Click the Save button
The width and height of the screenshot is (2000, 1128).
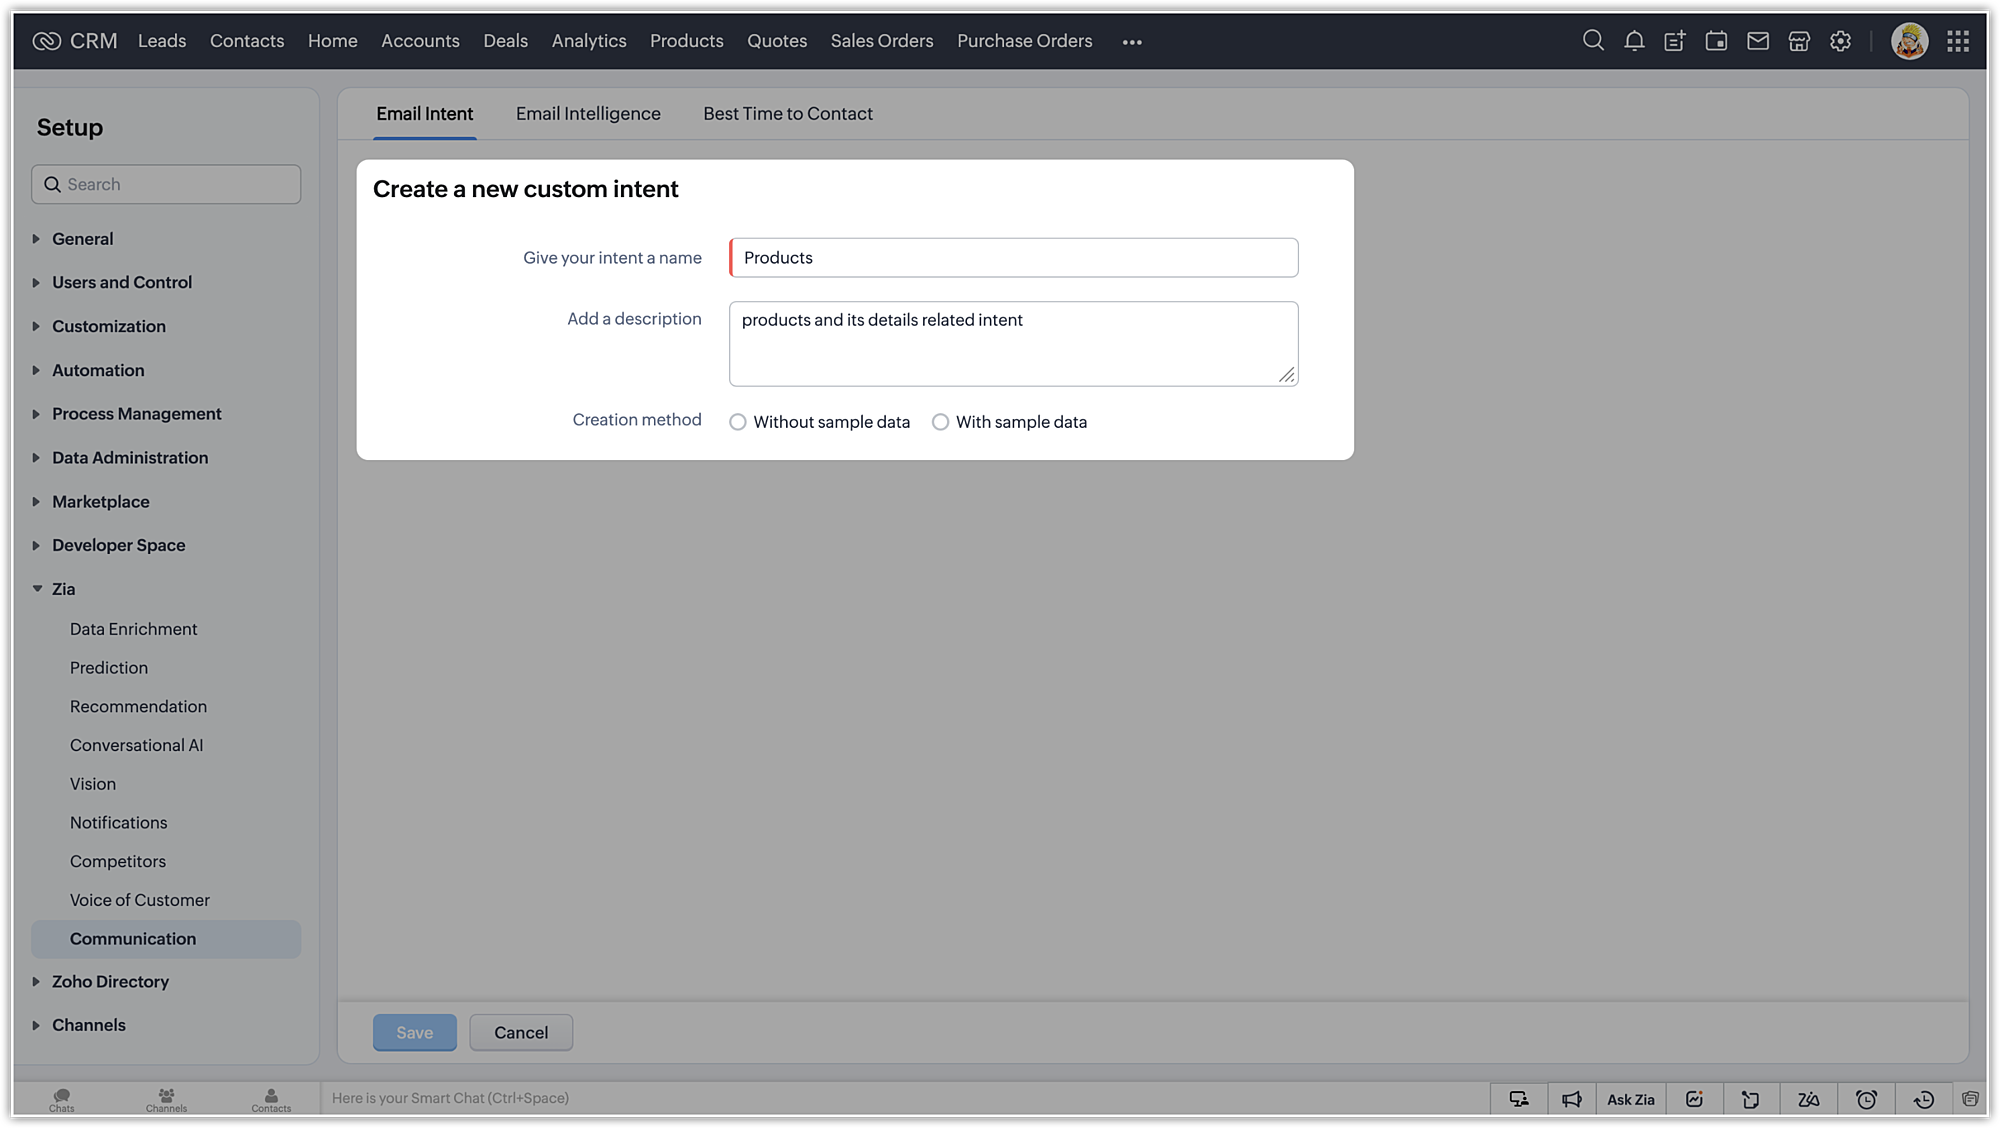click(x=414, y=1033)
